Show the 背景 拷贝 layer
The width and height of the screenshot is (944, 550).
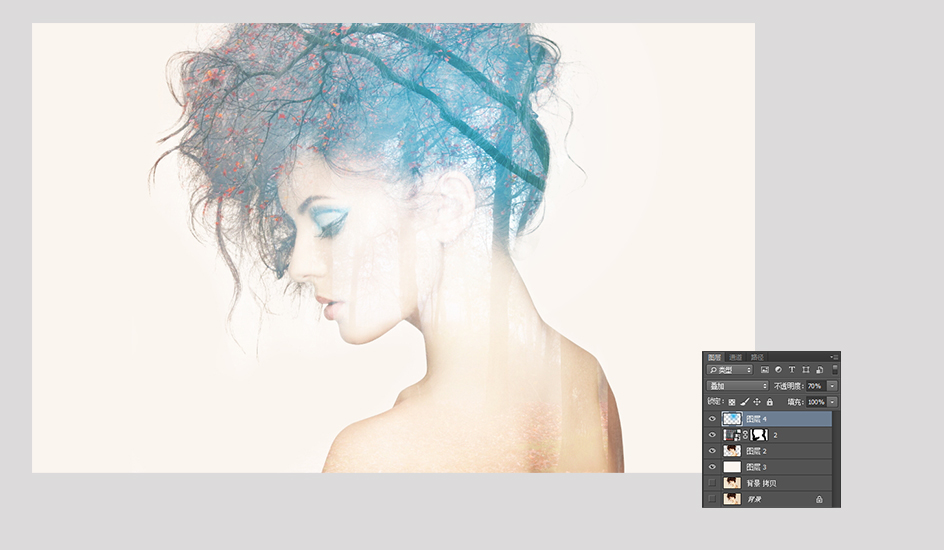[712, 483]
